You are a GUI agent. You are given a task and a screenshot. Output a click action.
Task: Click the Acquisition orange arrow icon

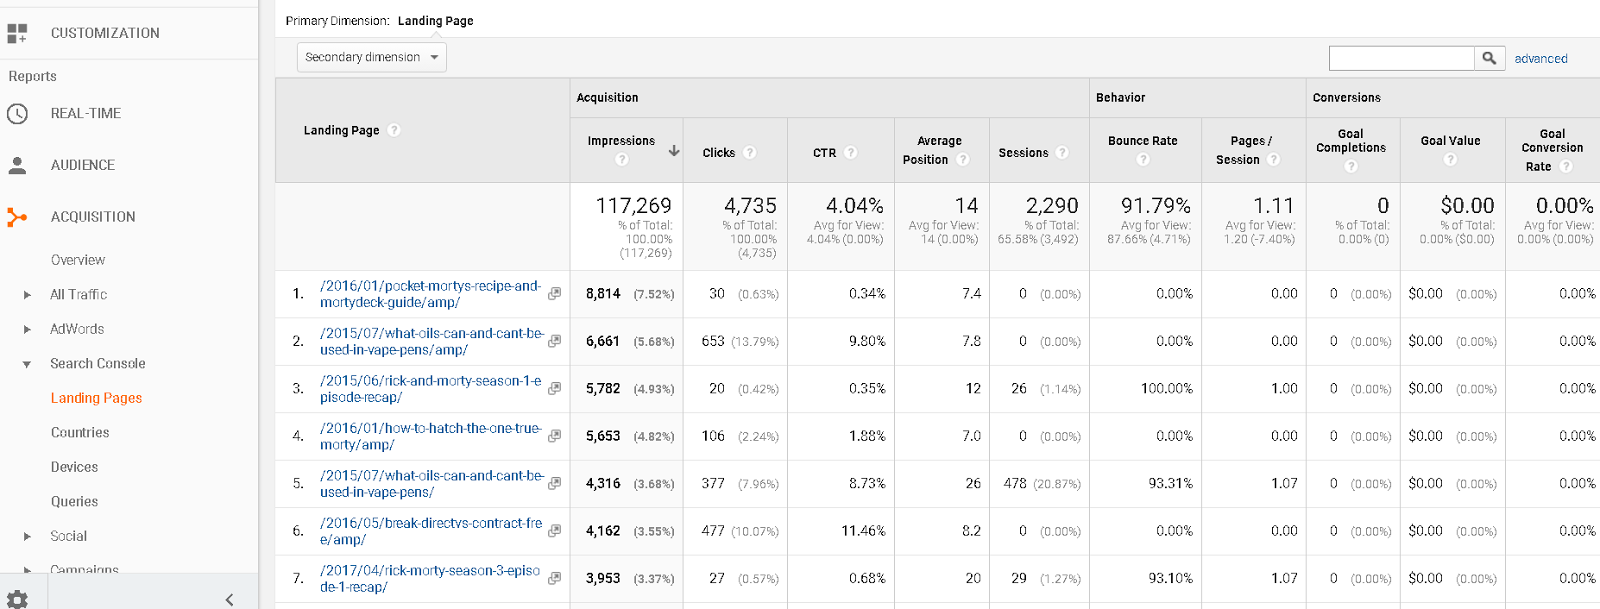coord(17,217)
